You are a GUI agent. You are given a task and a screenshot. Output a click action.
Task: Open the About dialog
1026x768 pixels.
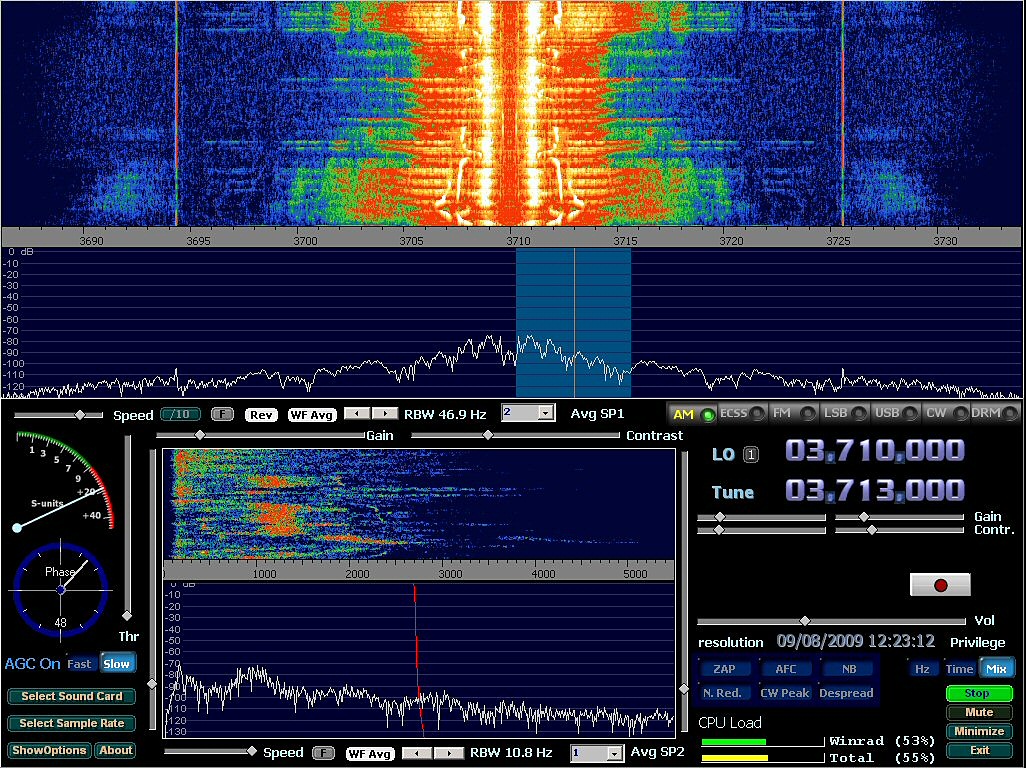pyautogui.click(x=115, y=750)
